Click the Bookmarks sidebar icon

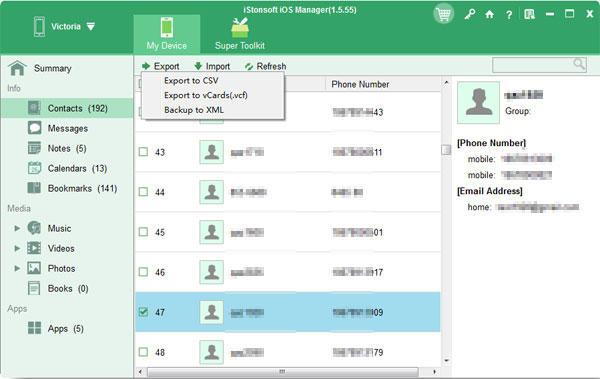tap(34, 188)
